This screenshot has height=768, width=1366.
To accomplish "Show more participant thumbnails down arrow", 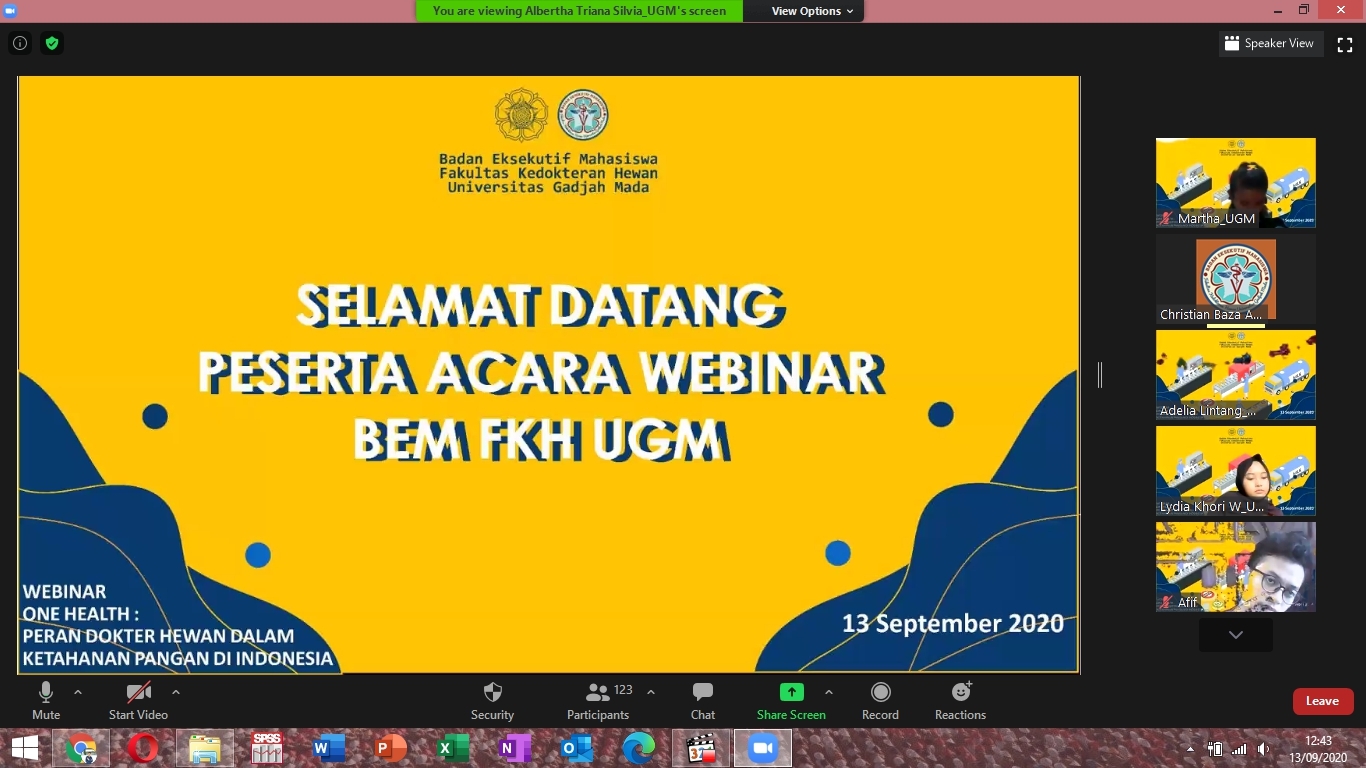I will point(1236,635).
